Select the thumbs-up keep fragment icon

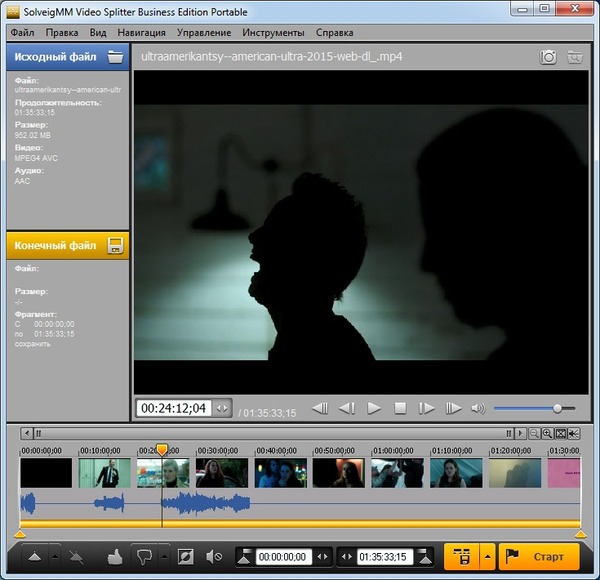click(x=114, y=556)
